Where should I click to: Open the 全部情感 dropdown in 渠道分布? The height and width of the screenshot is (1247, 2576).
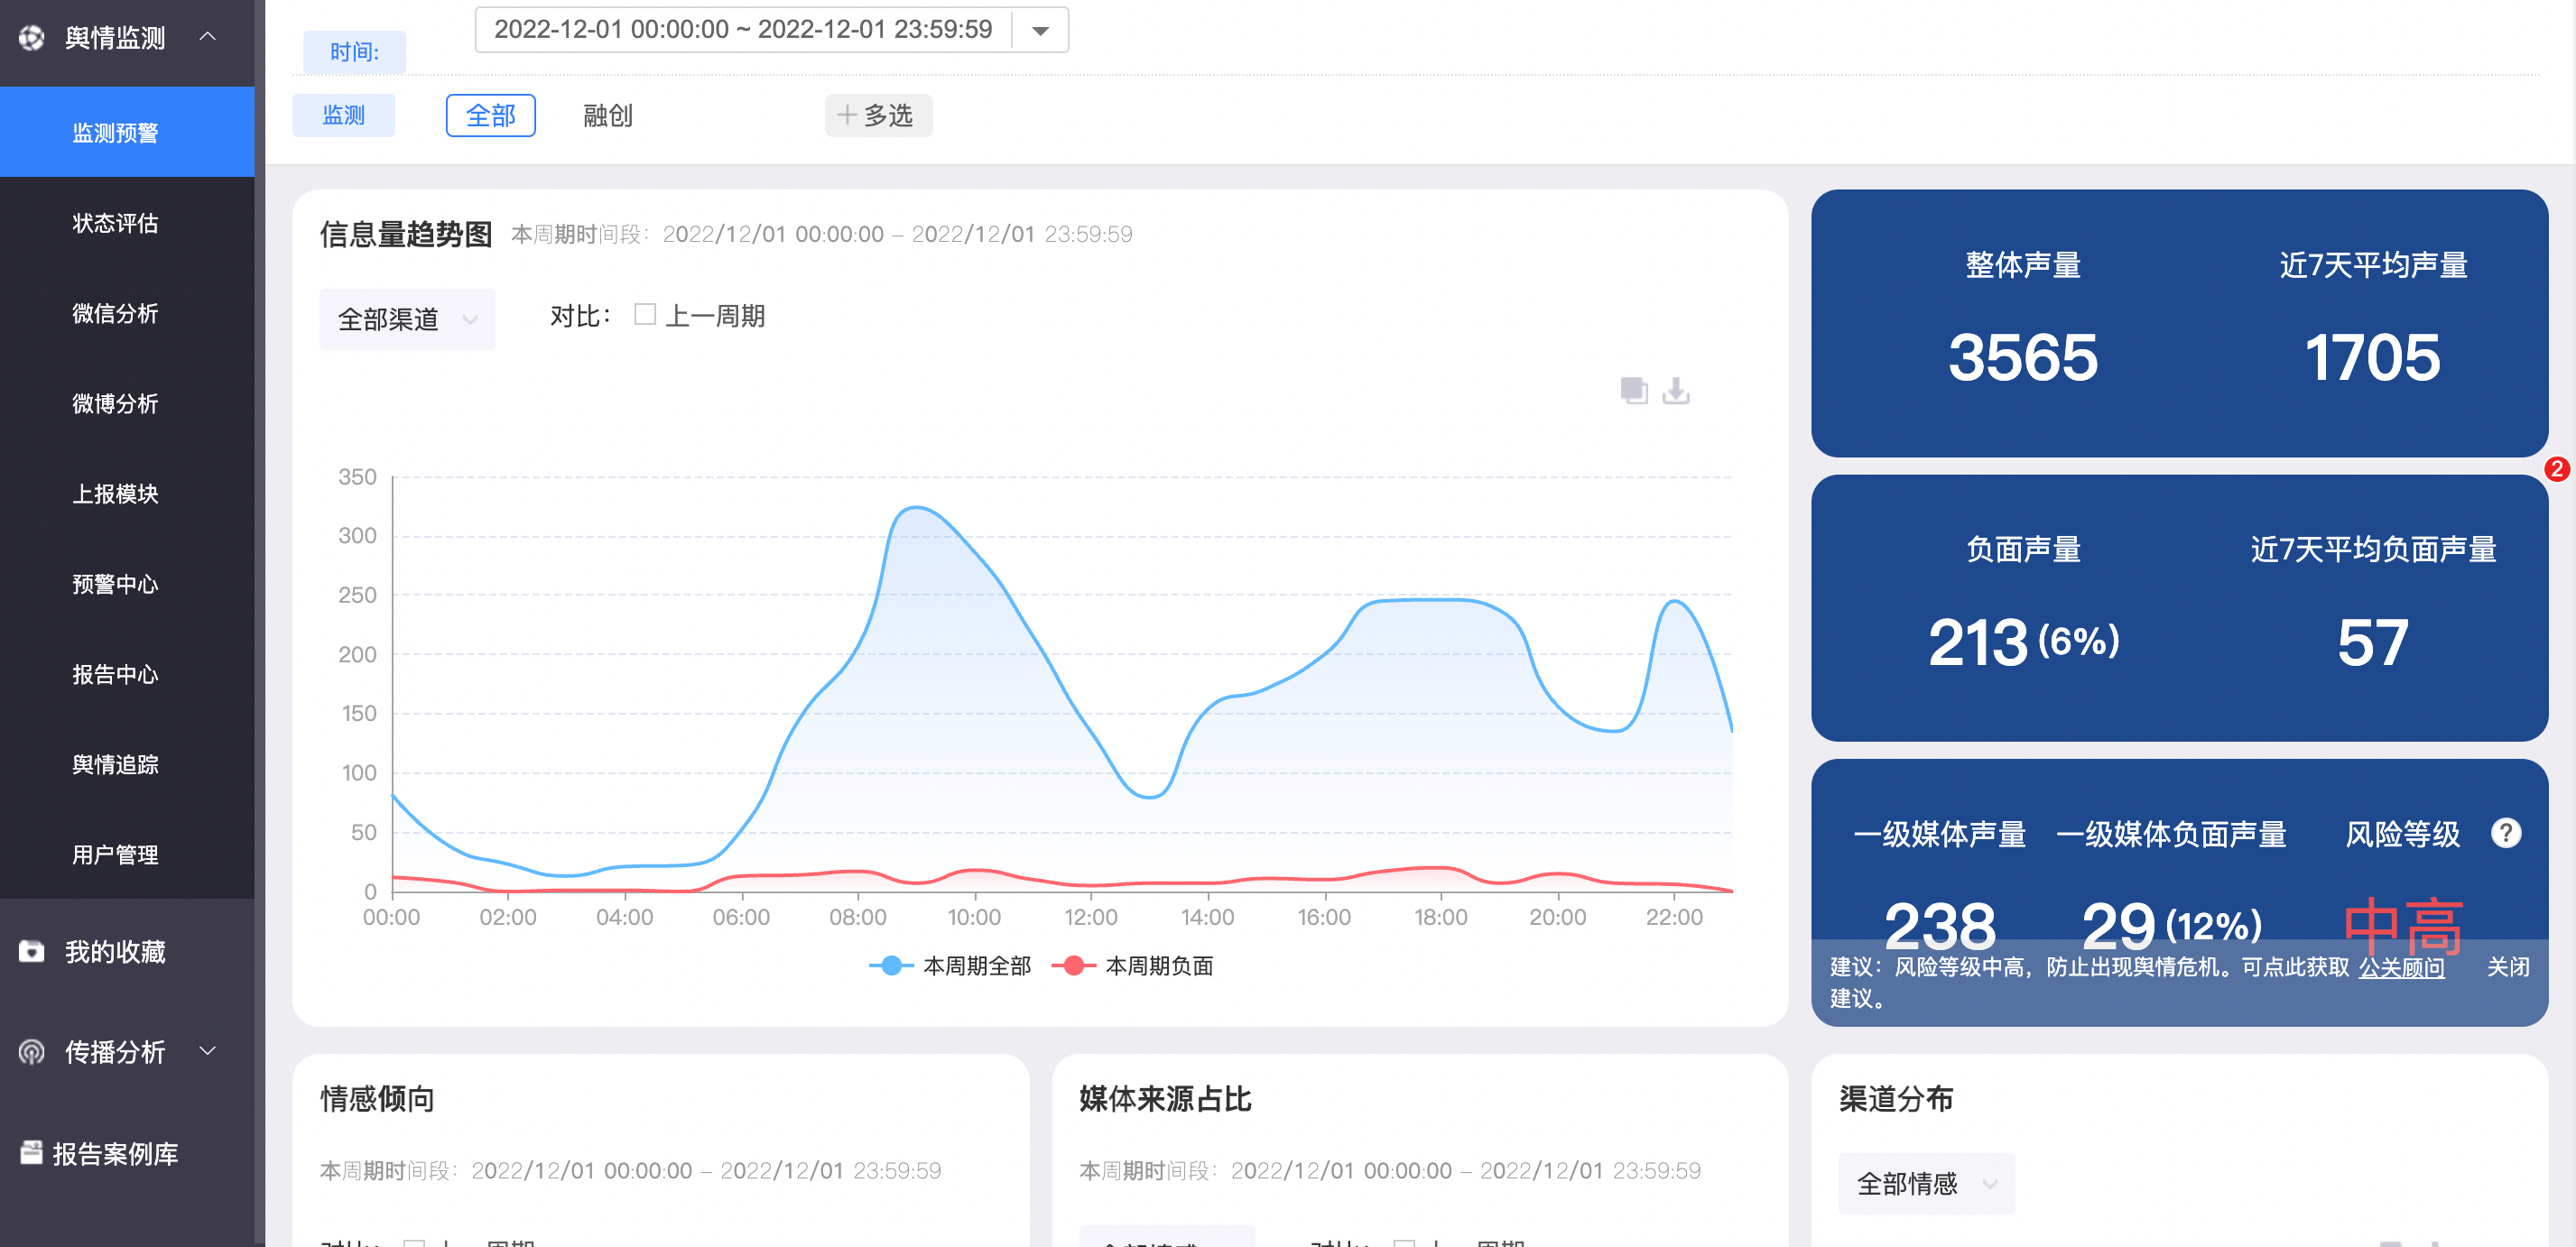coord(1926,1183)
